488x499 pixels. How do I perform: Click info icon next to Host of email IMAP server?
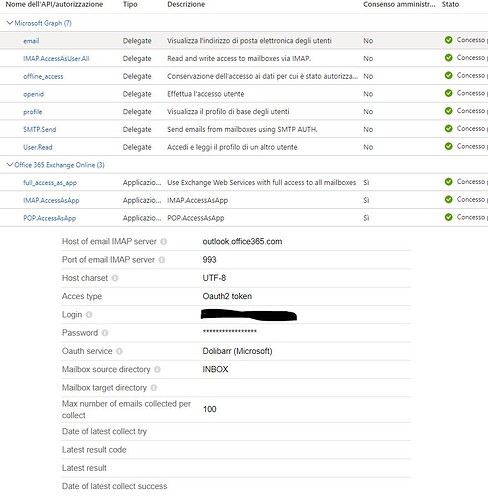pos(163,242)
